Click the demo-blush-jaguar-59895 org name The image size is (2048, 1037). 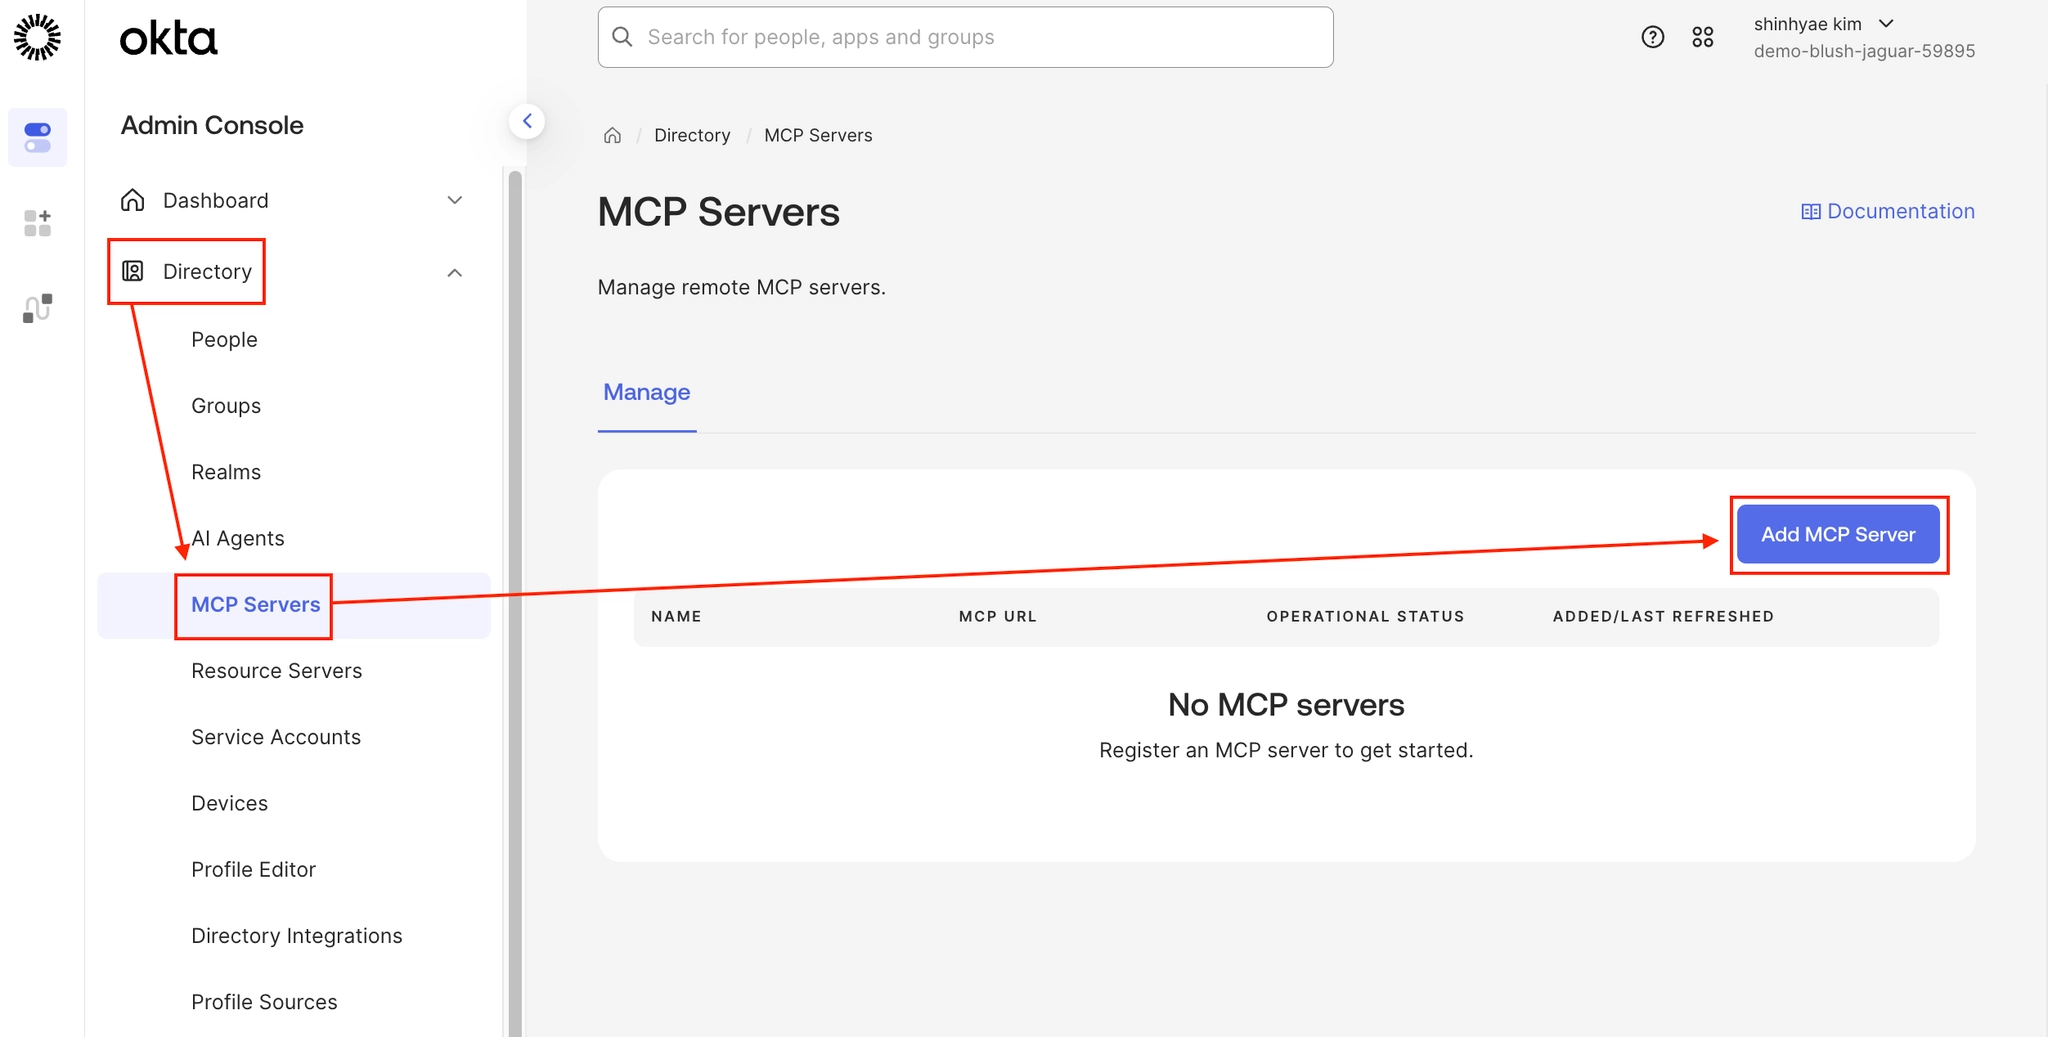pyautogui.click(x=1864, y=51)
